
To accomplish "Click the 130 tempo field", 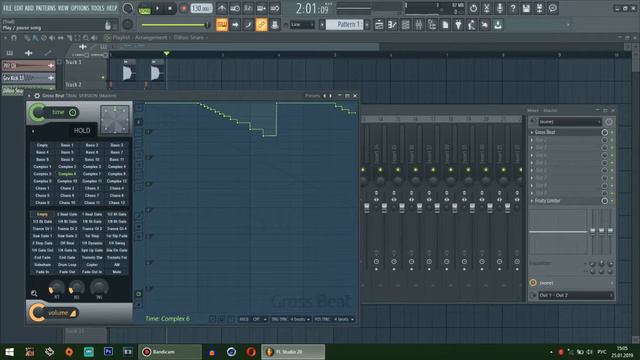I will pos(201,9).
